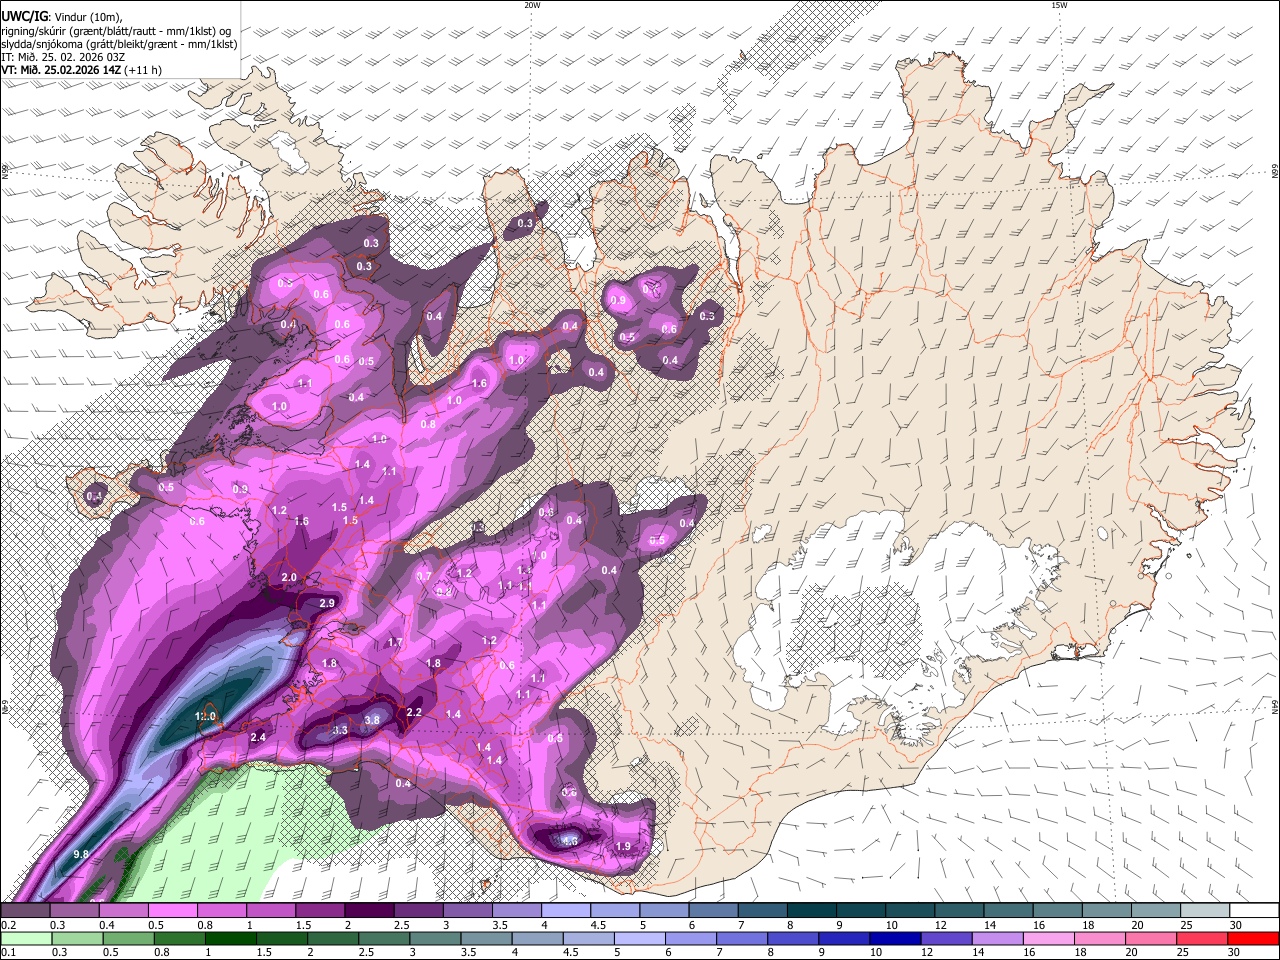Select the 3.8 value on the map
This screenshot has width=1280, height=960.
(372, 719)
